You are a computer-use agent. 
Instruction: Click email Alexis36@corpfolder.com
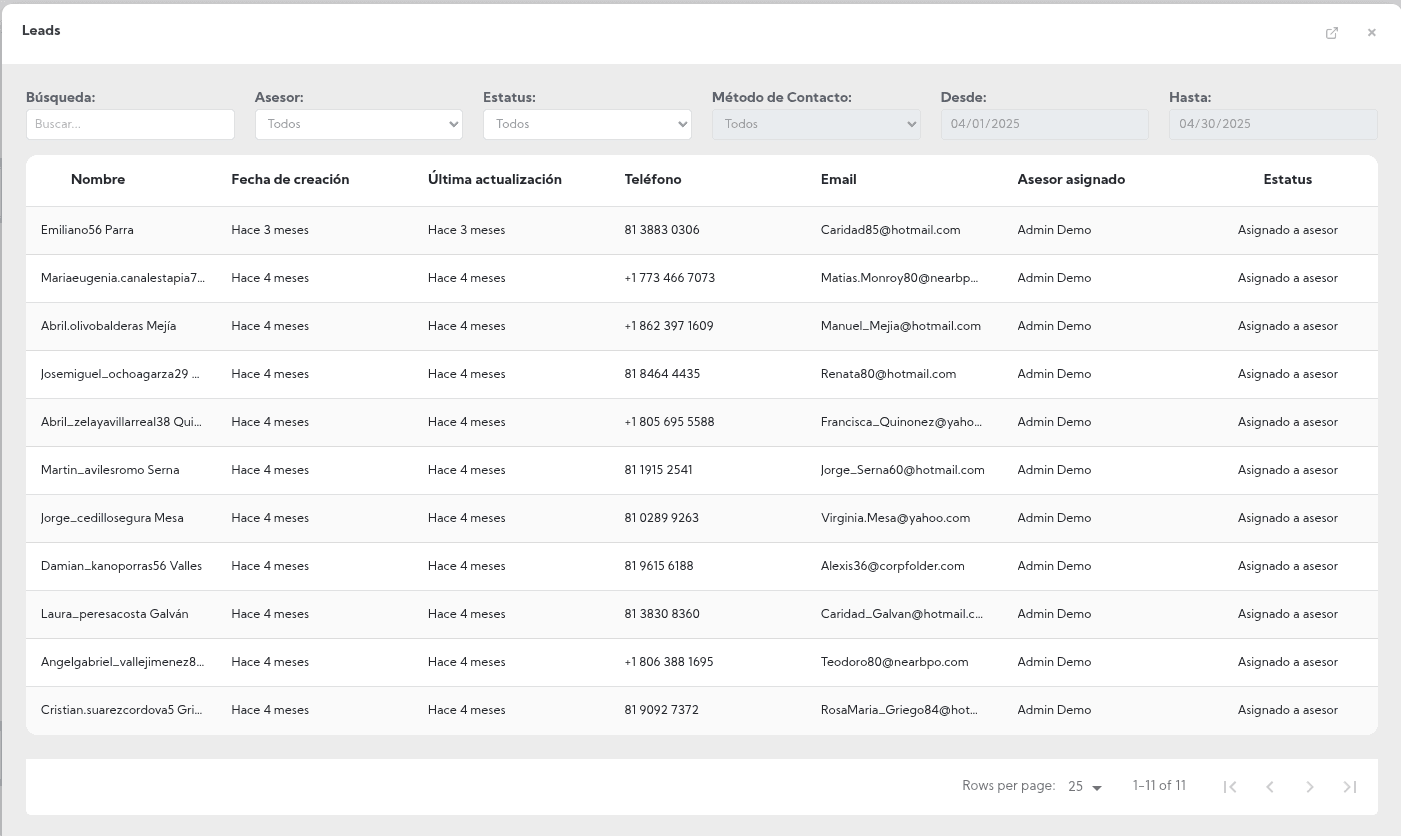tap(892, 566)
